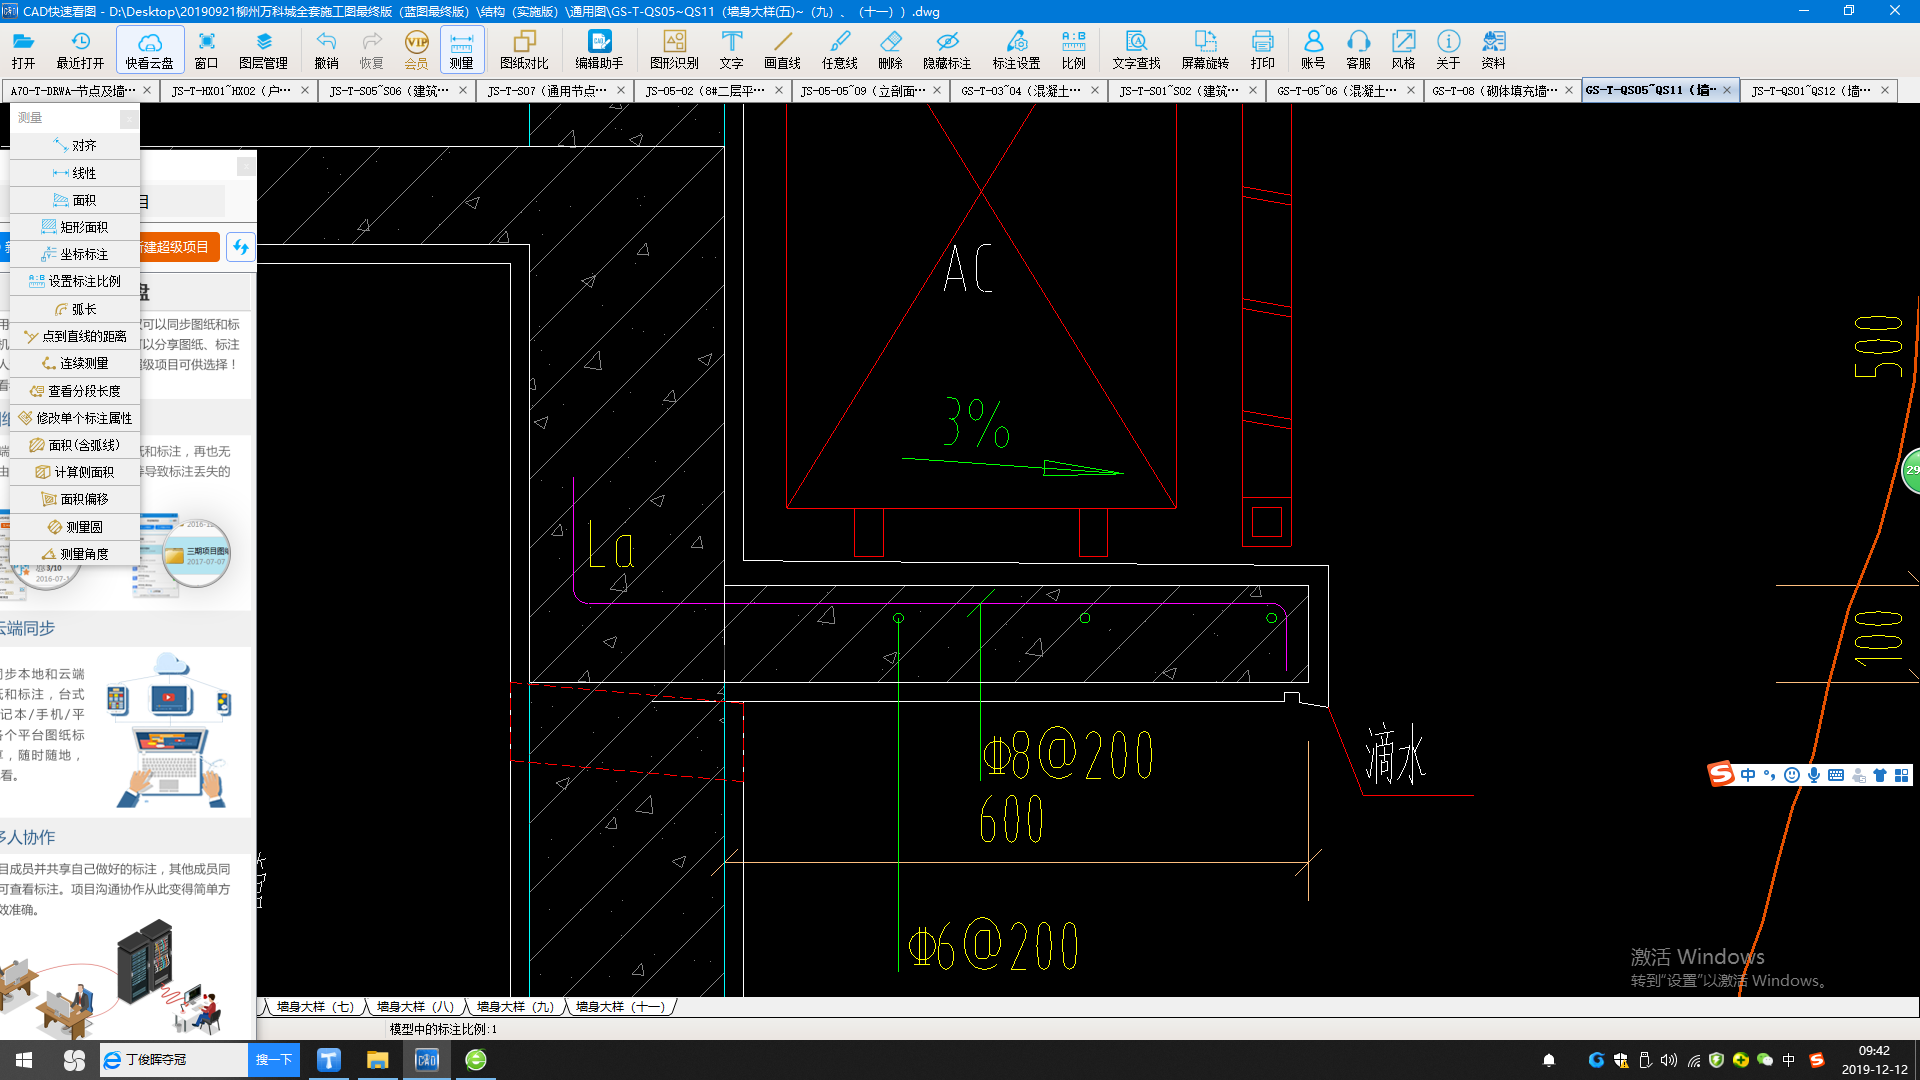The image size is (1920, 1080).
Task: Click the taskbar search input field
Action: (x=175, y=1060)
